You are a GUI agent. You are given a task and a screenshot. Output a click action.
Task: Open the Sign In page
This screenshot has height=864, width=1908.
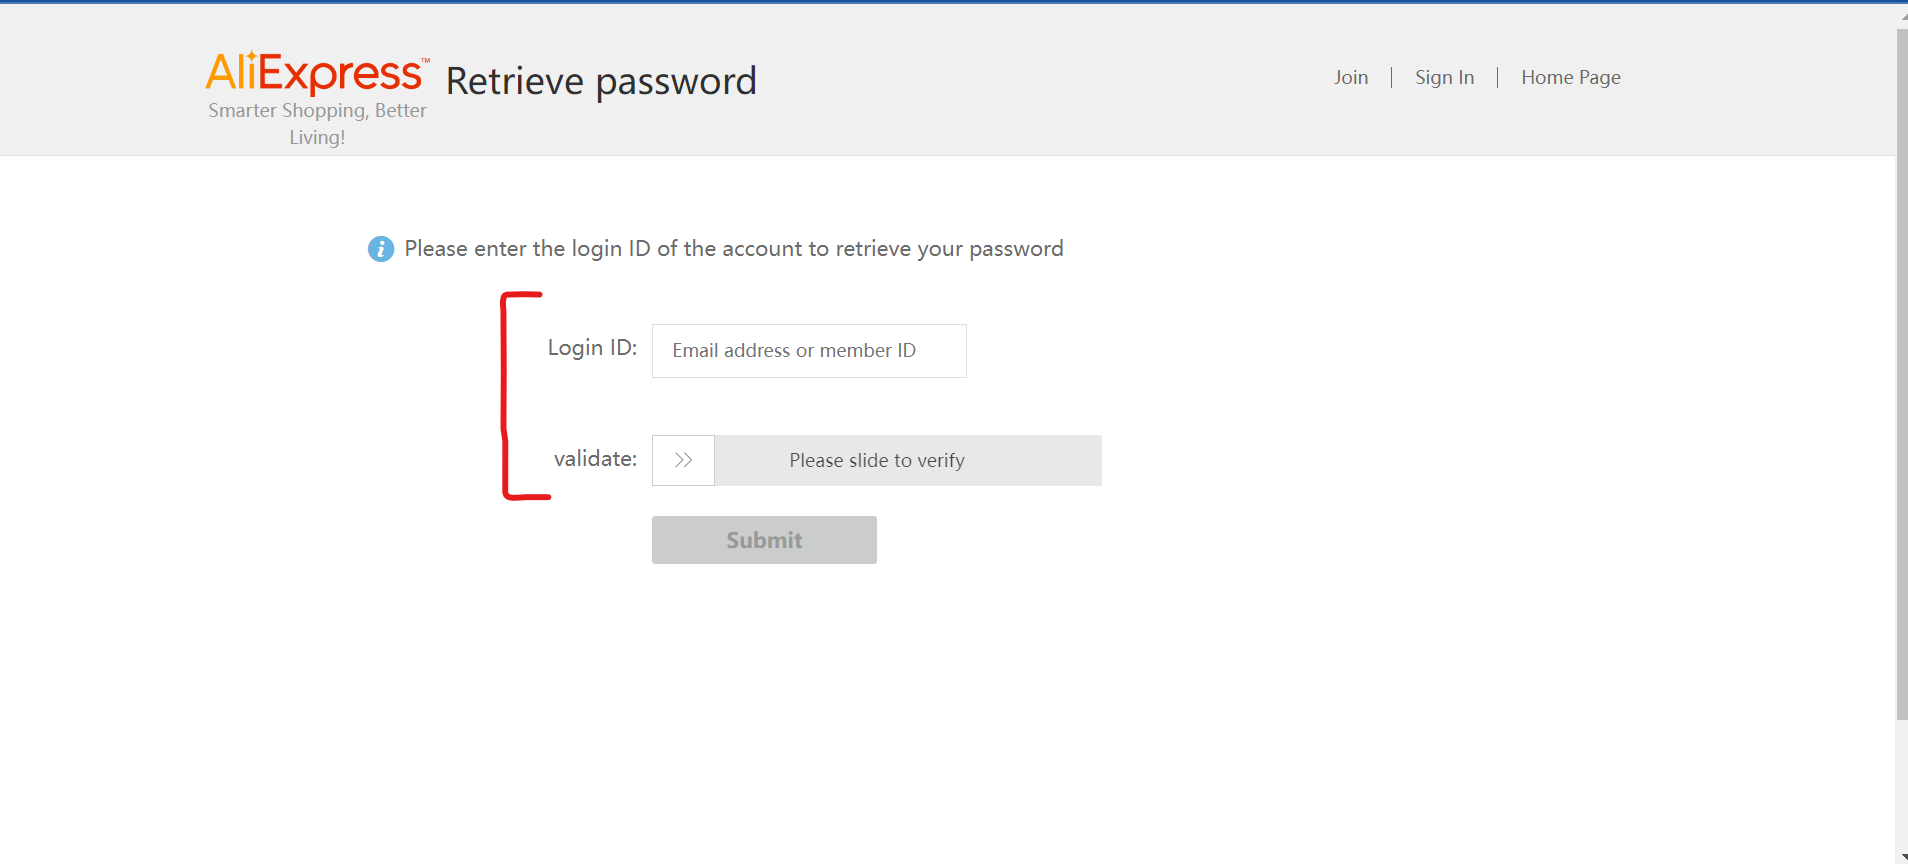pyautogui.click(x=1444, y=77)
